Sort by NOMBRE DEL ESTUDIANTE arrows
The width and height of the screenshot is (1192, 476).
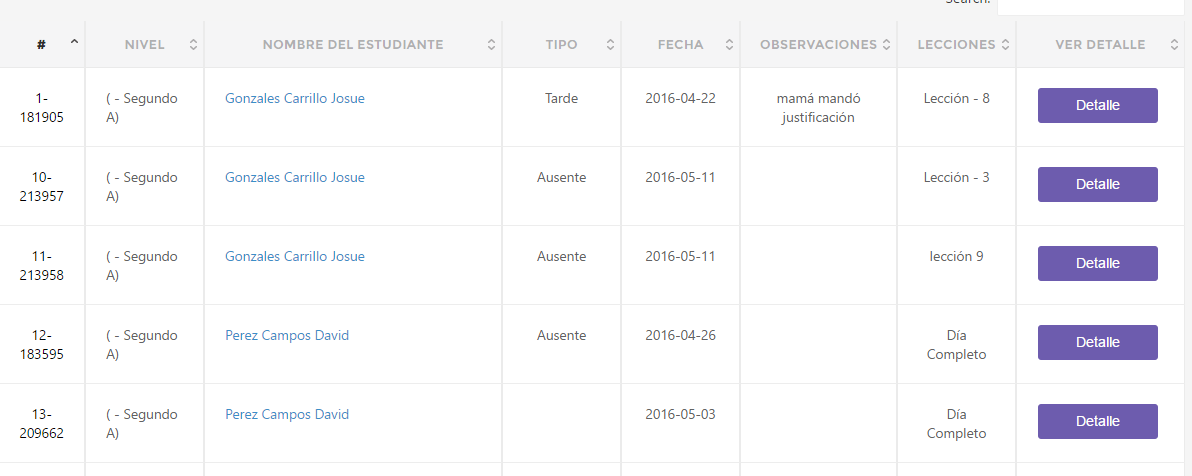[491, 45]
